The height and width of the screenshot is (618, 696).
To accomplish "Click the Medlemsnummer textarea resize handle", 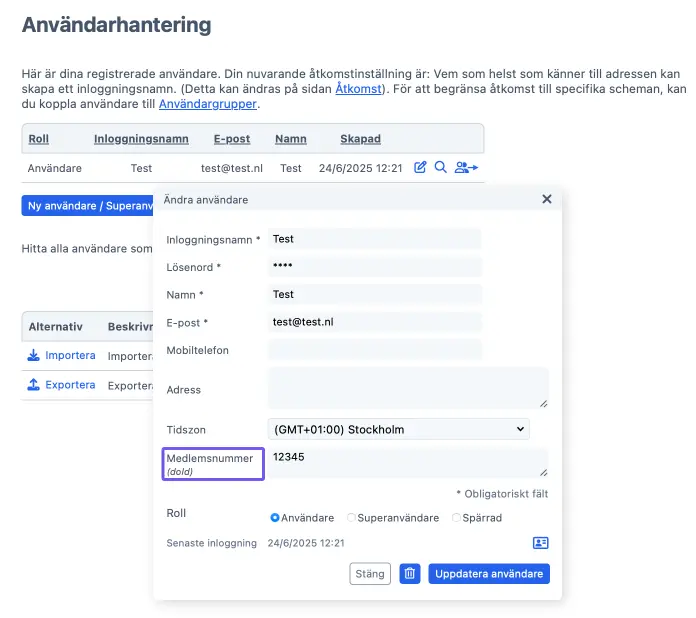I will coord(544,472).
